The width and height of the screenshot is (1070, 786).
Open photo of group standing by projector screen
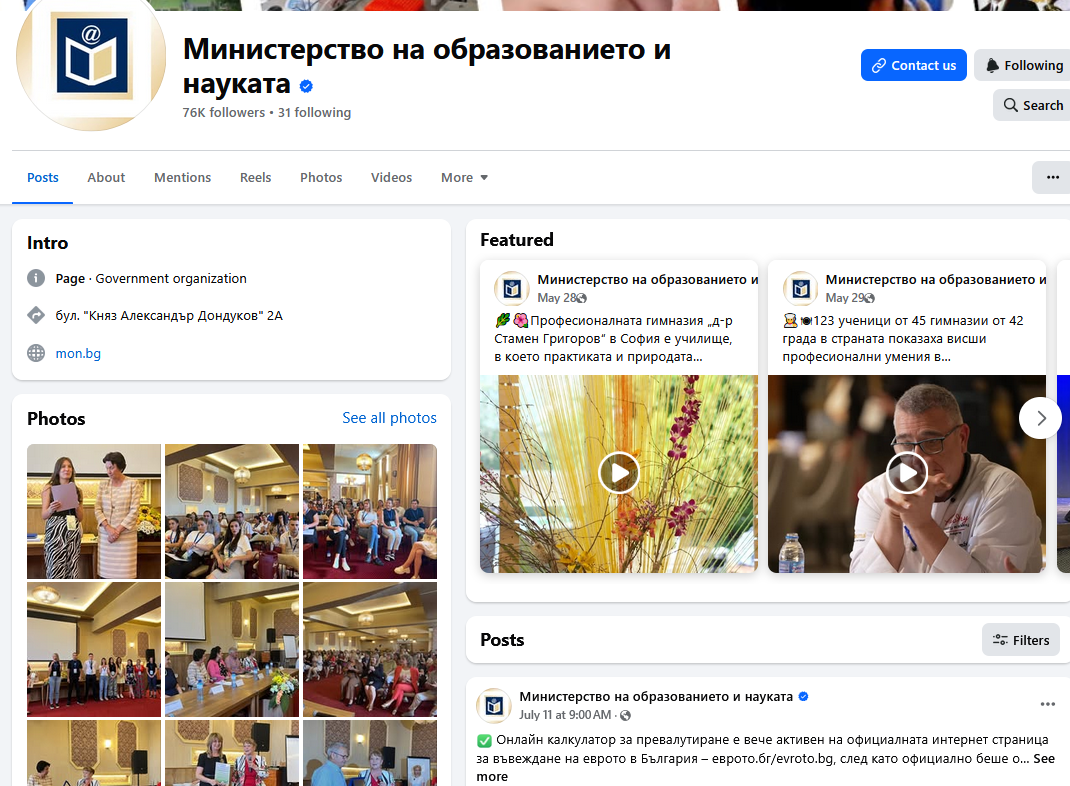pos(94,650)
